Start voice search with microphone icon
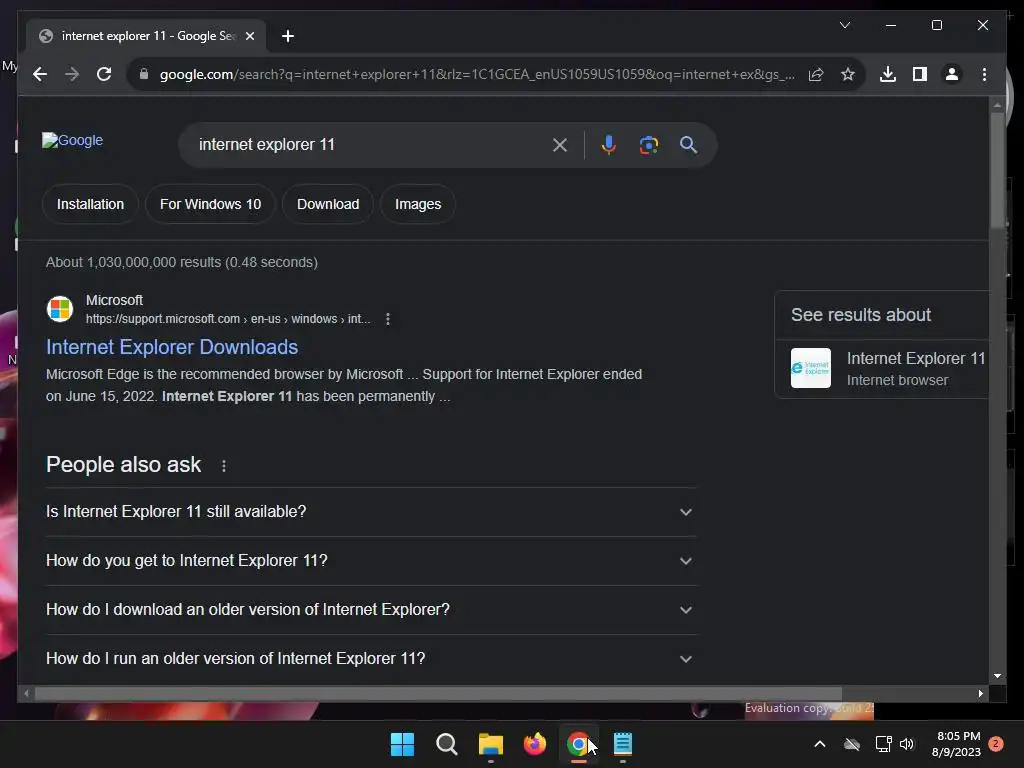1024x768 pixels. tap(609, 144)
